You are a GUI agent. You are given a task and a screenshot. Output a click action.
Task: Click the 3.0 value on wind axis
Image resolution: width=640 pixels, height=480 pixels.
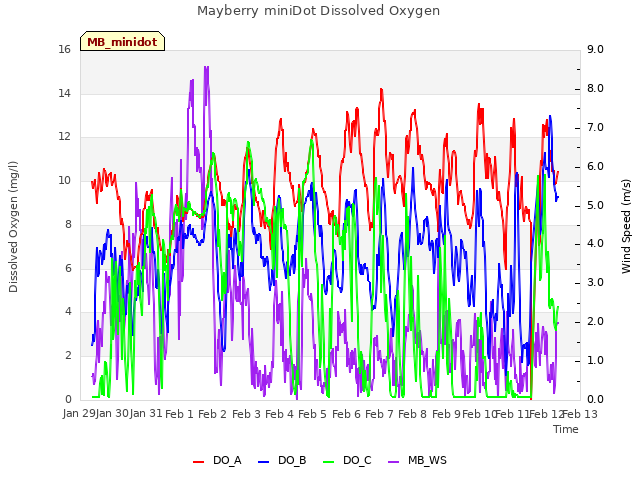(x=595, y=282)
